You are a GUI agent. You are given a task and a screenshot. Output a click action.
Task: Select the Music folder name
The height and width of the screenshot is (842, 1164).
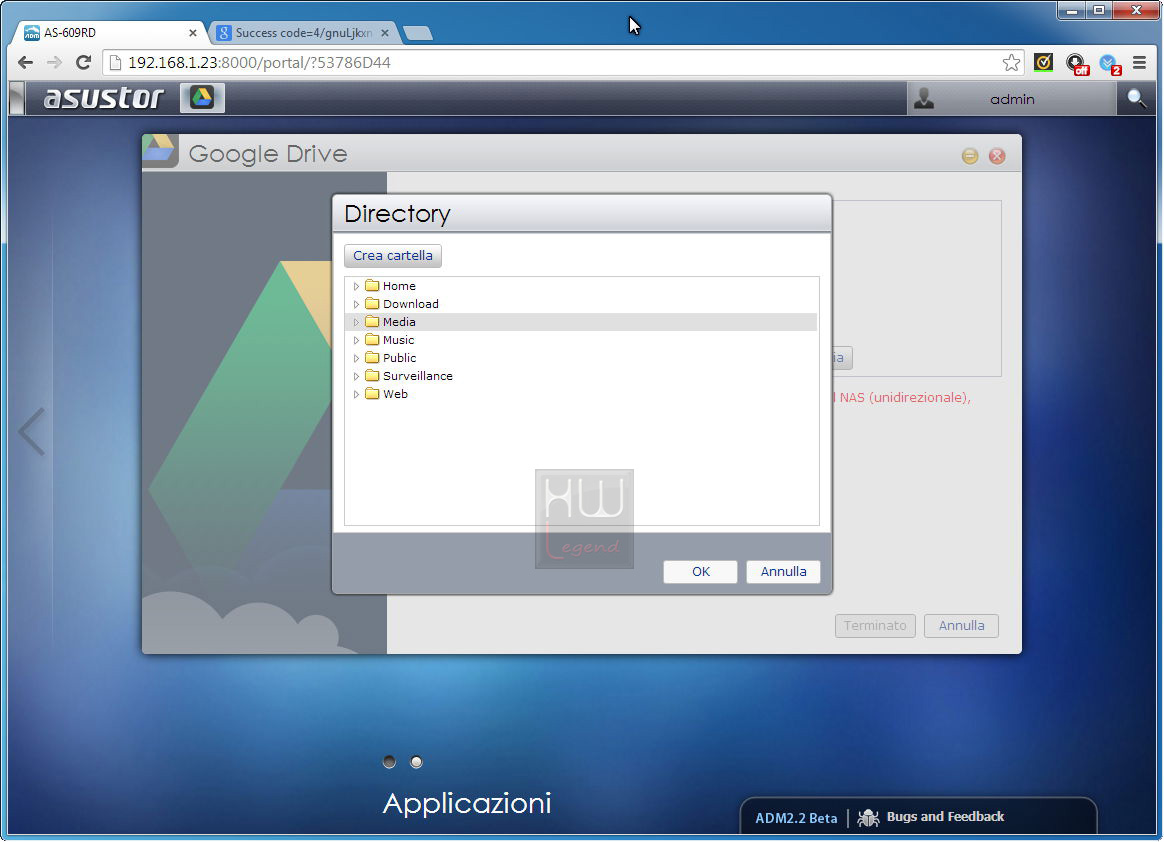point(399,340)
